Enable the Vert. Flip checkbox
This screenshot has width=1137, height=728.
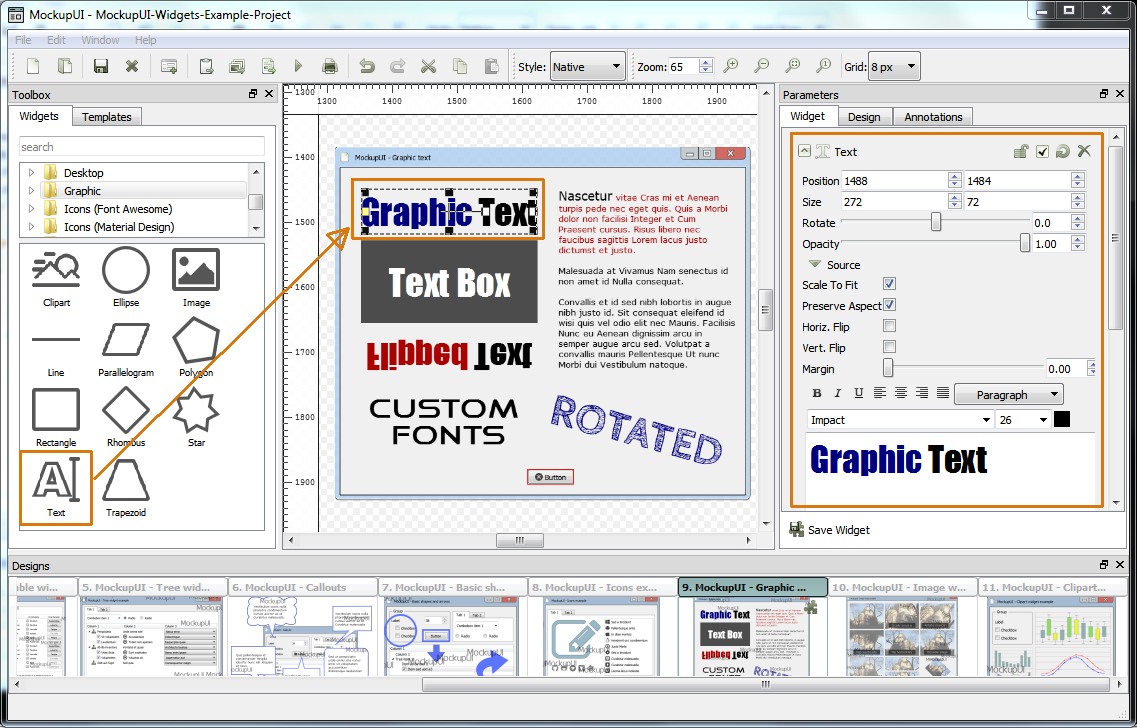pyautogui.click(x=889, y=347)
